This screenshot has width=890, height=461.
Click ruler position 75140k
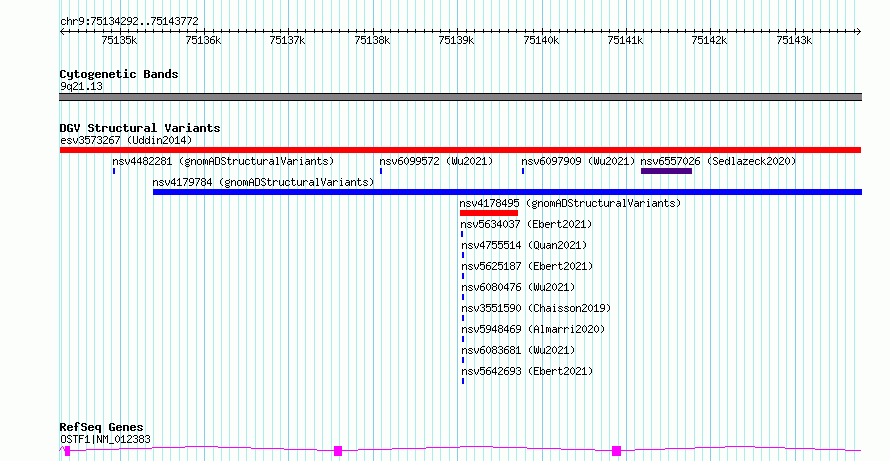[541, 40]
